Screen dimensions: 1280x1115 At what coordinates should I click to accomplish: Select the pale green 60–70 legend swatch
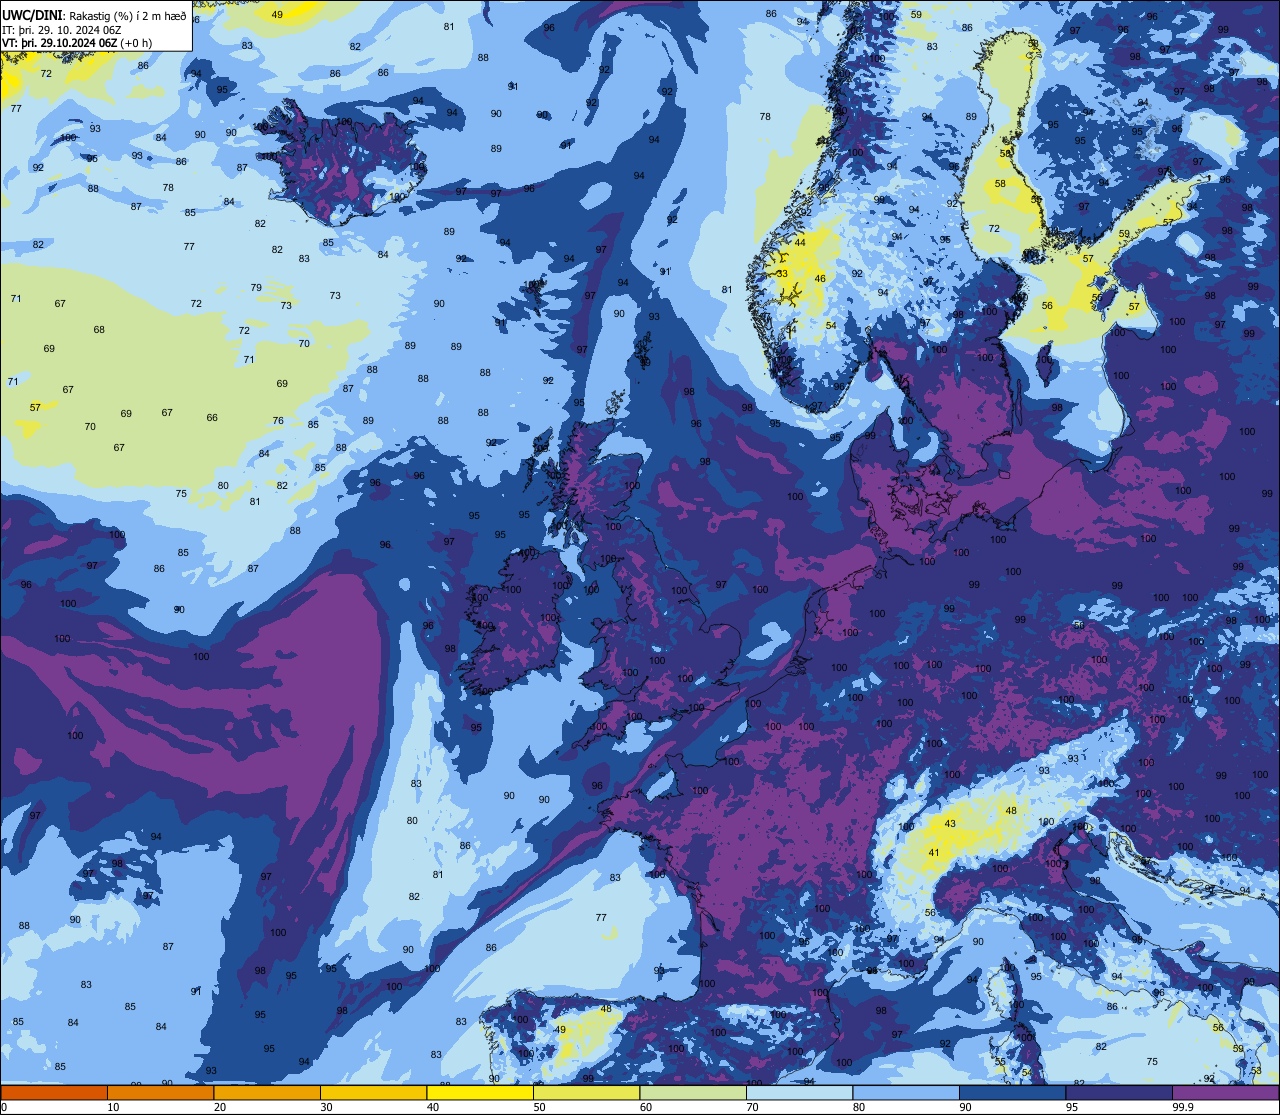coord(693,1092)
